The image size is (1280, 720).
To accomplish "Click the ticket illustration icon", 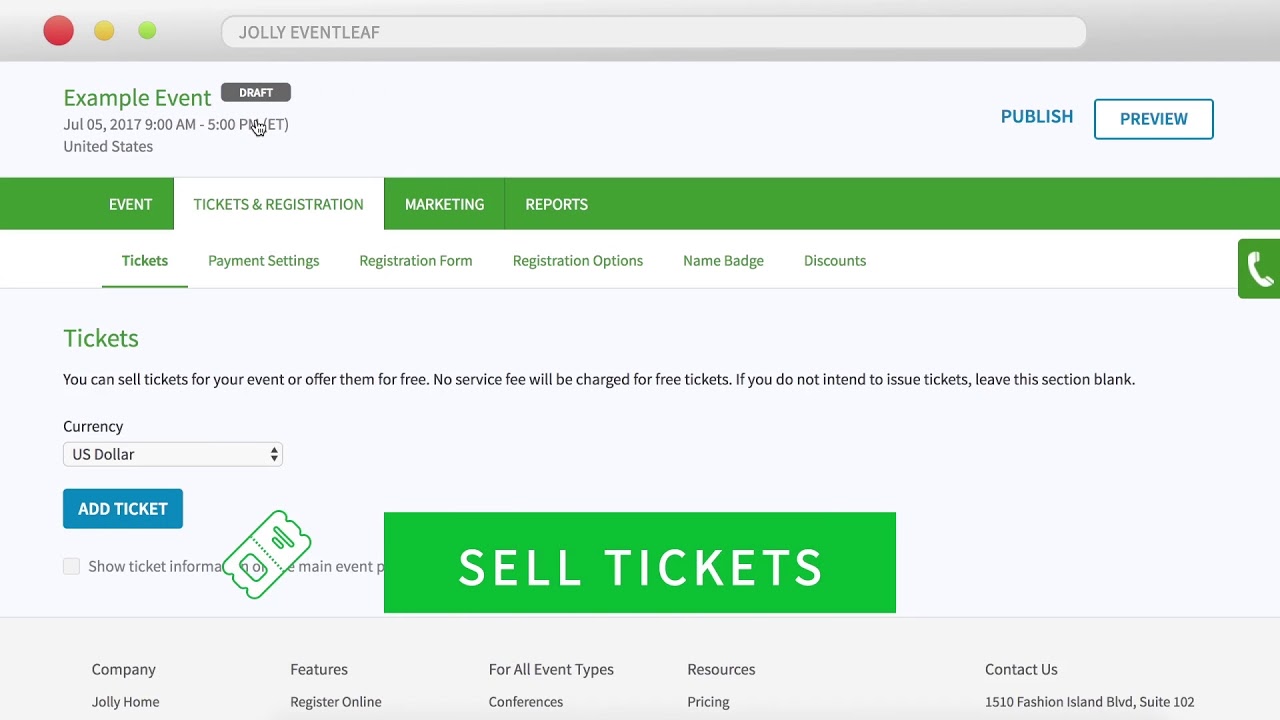I will tap(267, 554).
